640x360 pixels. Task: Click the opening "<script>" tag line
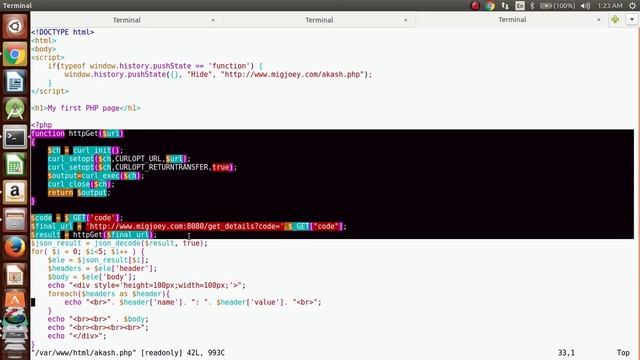[x=48, y=58]
